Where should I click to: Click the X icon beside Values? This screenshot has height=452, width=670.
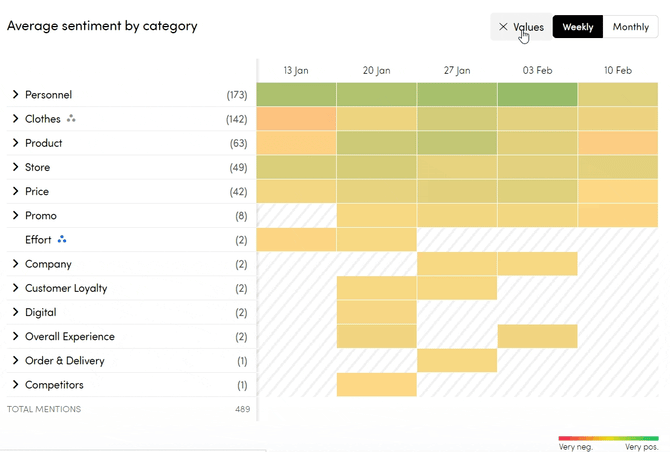(x=503, y=27)
